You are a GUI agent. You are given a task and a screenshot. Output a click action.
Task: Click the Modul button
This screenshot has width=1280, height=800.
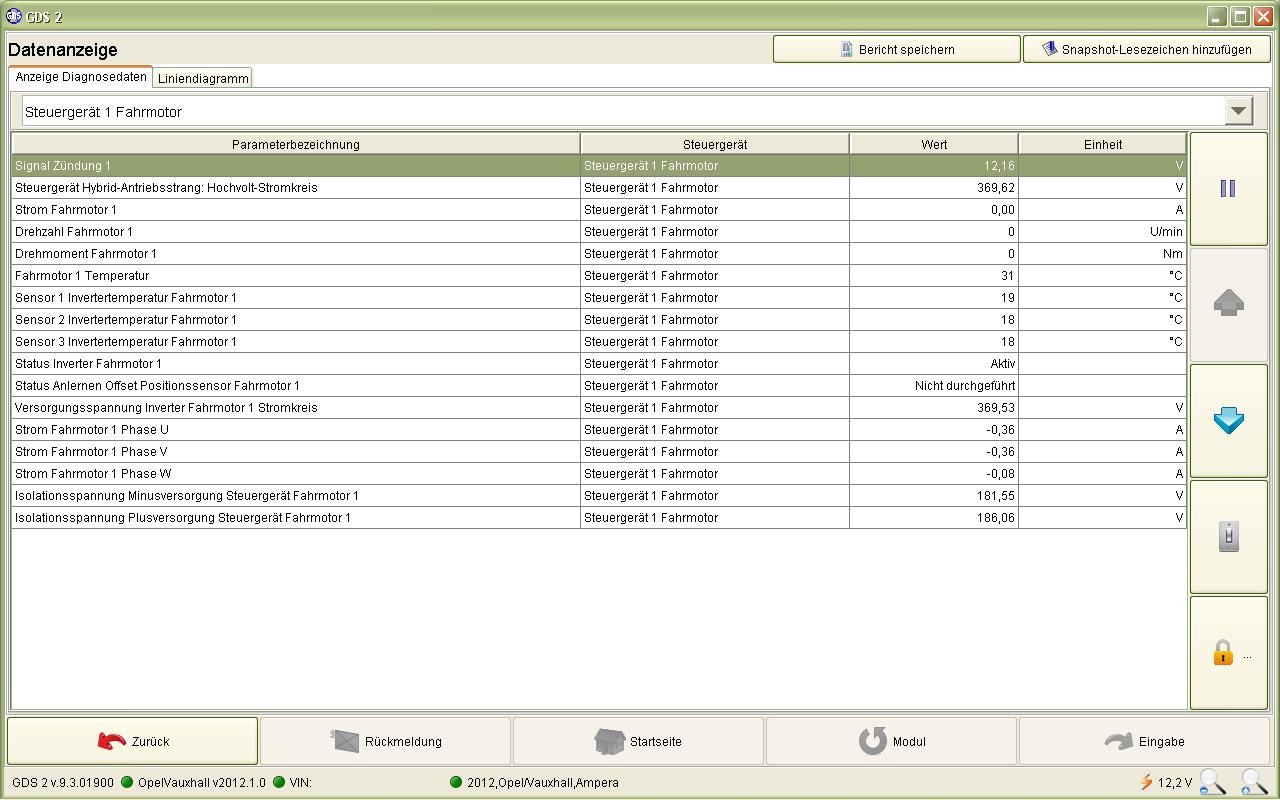coord(891,741)
